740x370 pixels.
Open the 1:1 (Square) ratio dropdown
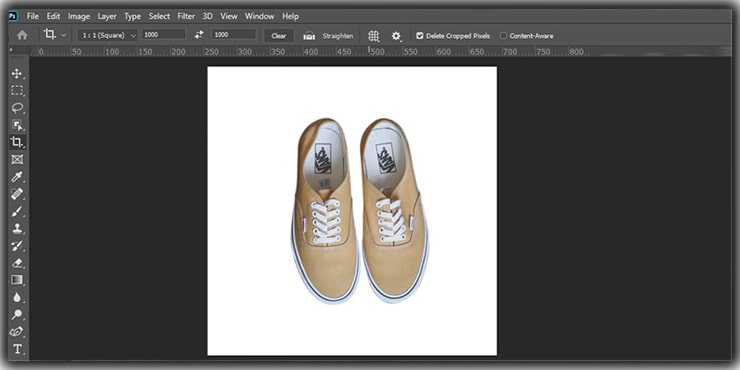(108, 35)
